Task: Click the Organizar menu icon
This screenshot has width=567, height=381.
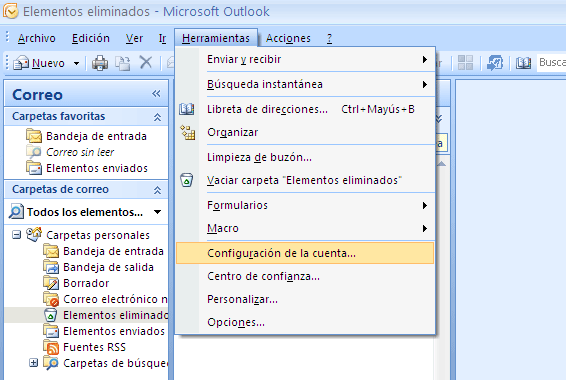Action: point(188,132)
